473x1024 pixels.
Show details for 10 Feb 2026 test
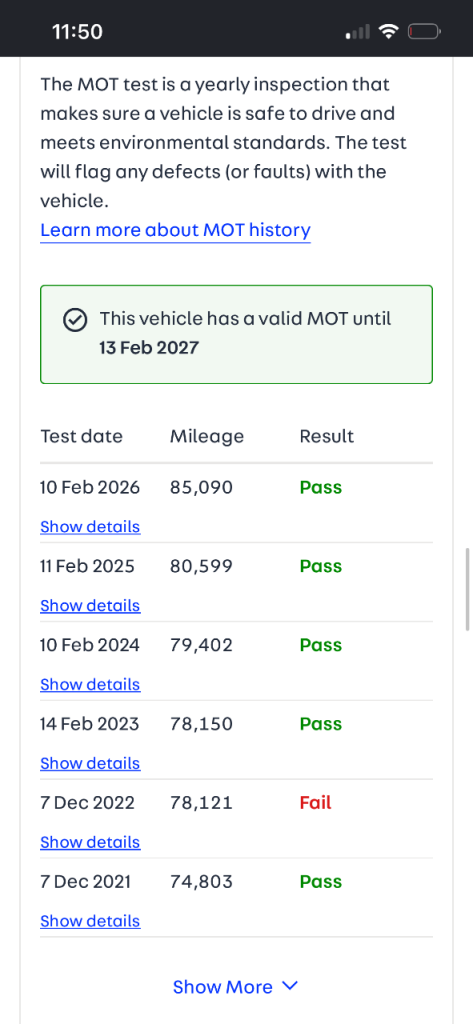tap(90, 526)
